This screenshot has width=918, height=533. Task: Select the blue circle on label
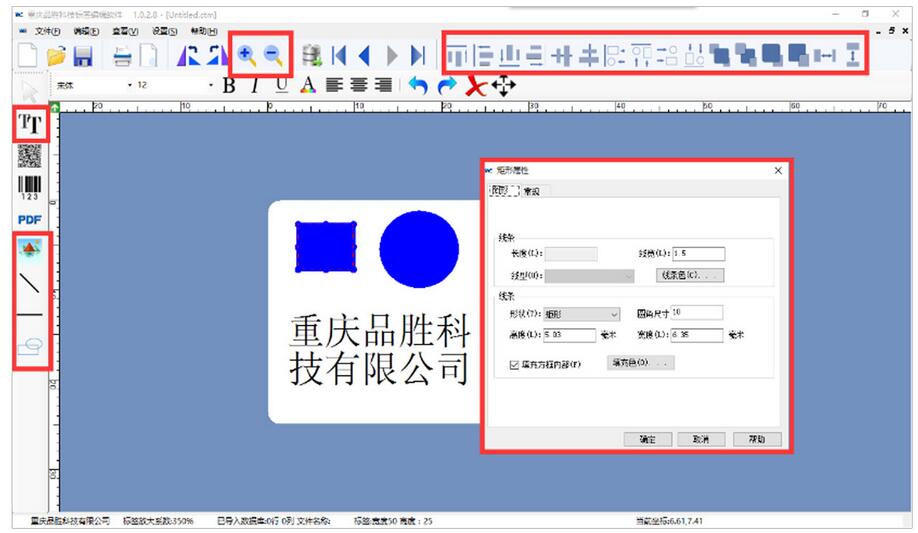419,249
